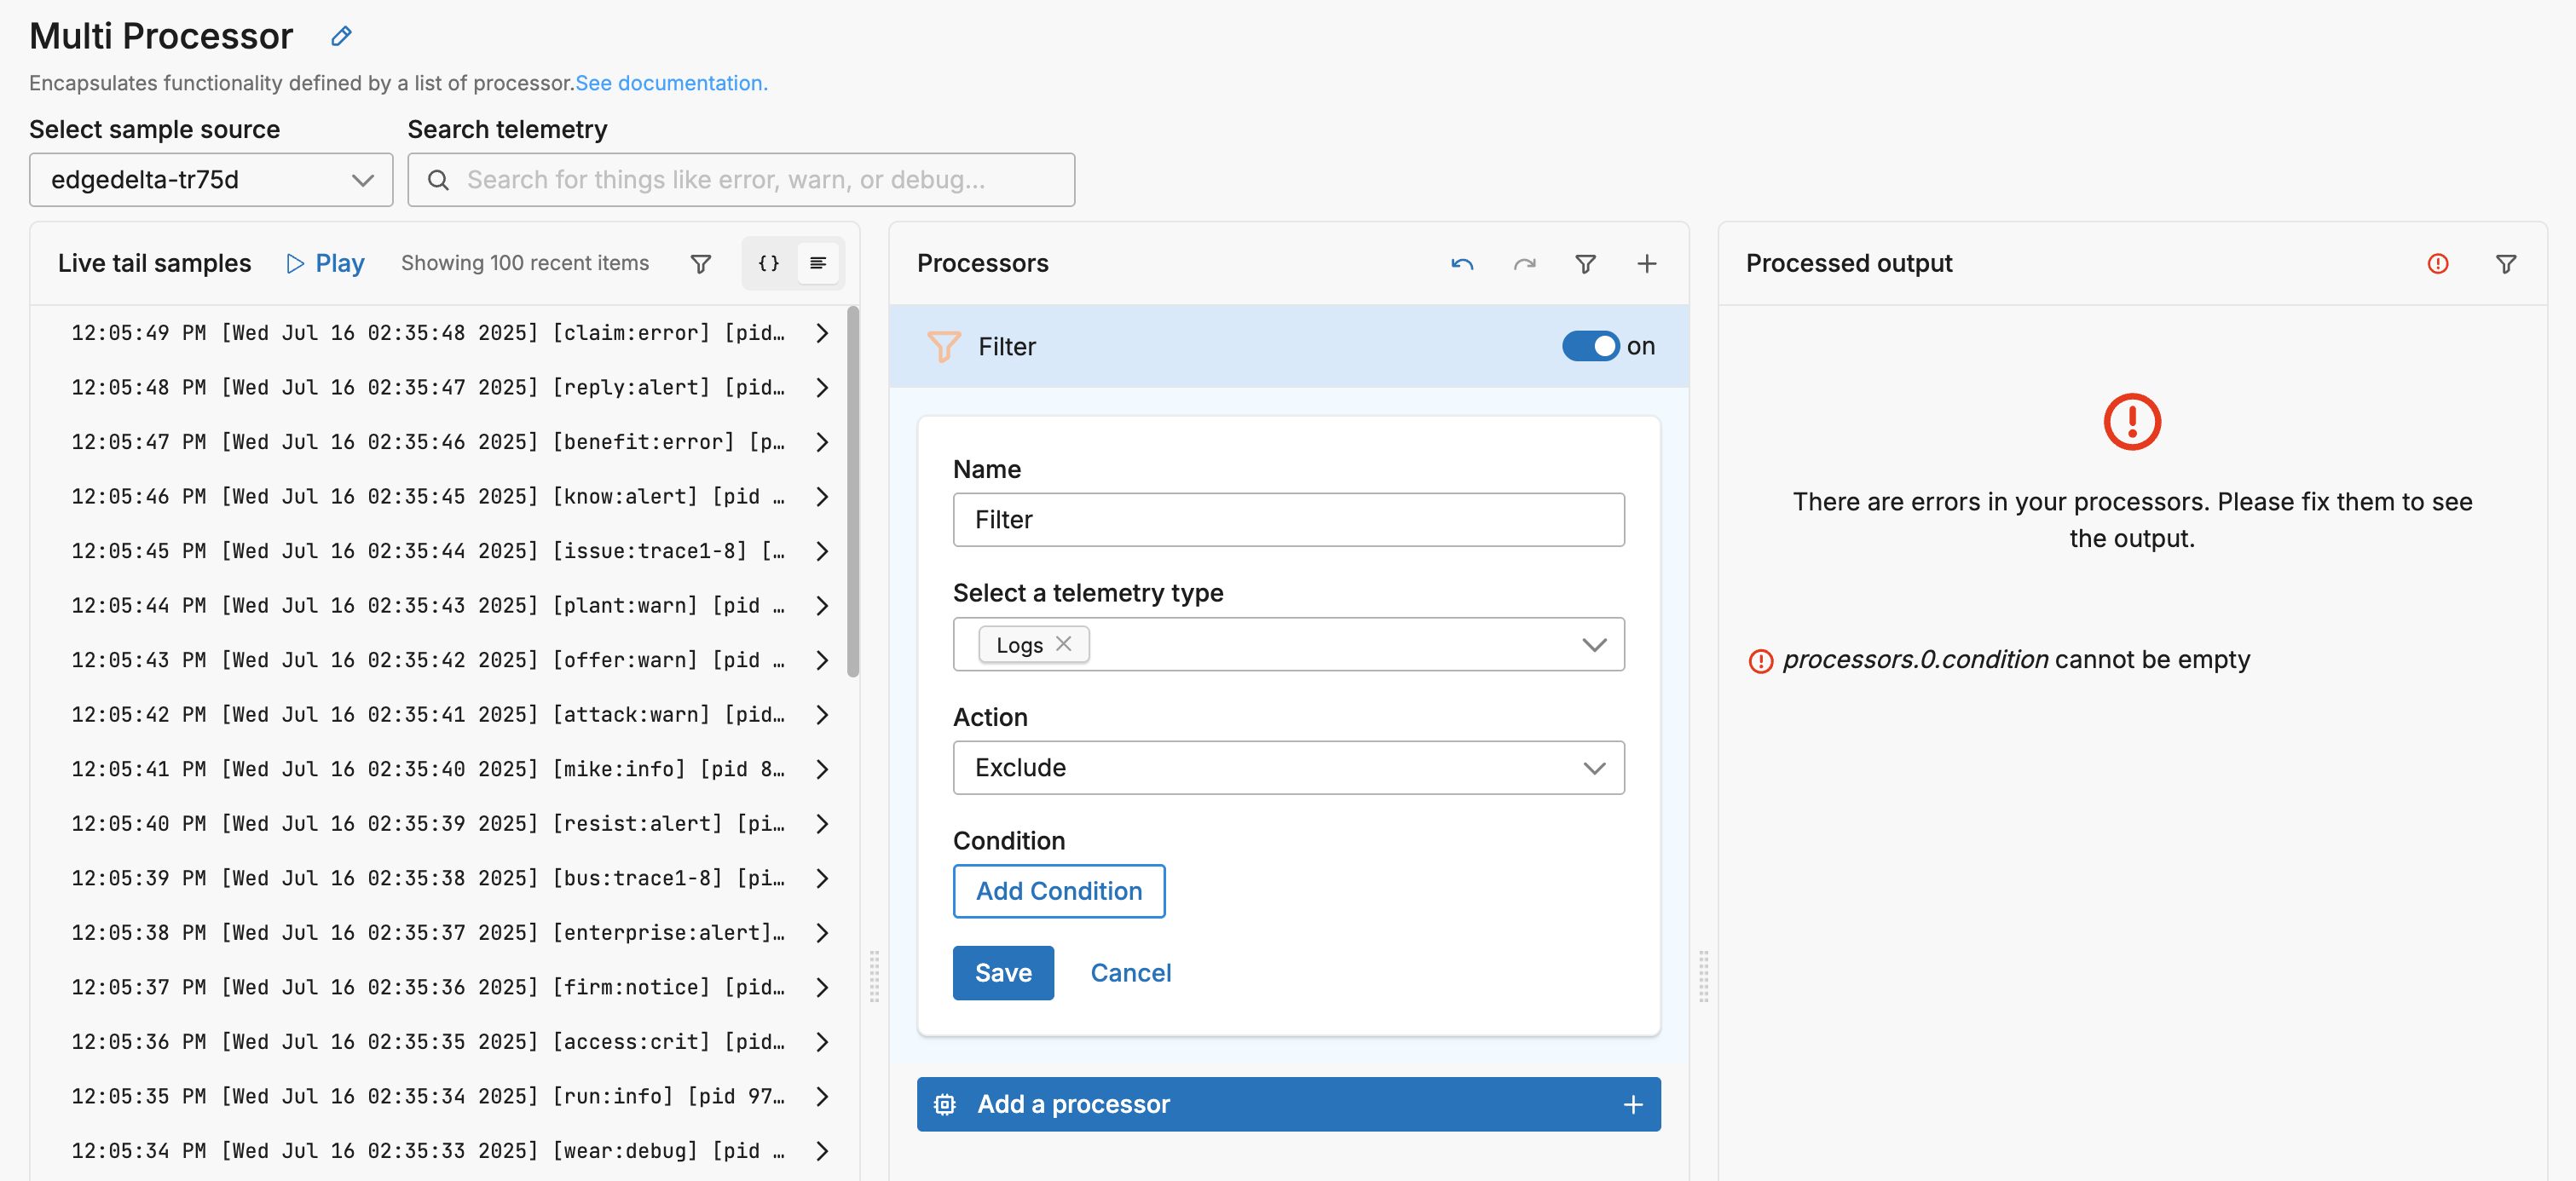Click the live tail list scrollbar
Screen dimensions: 2576x1181
(853, 492)
